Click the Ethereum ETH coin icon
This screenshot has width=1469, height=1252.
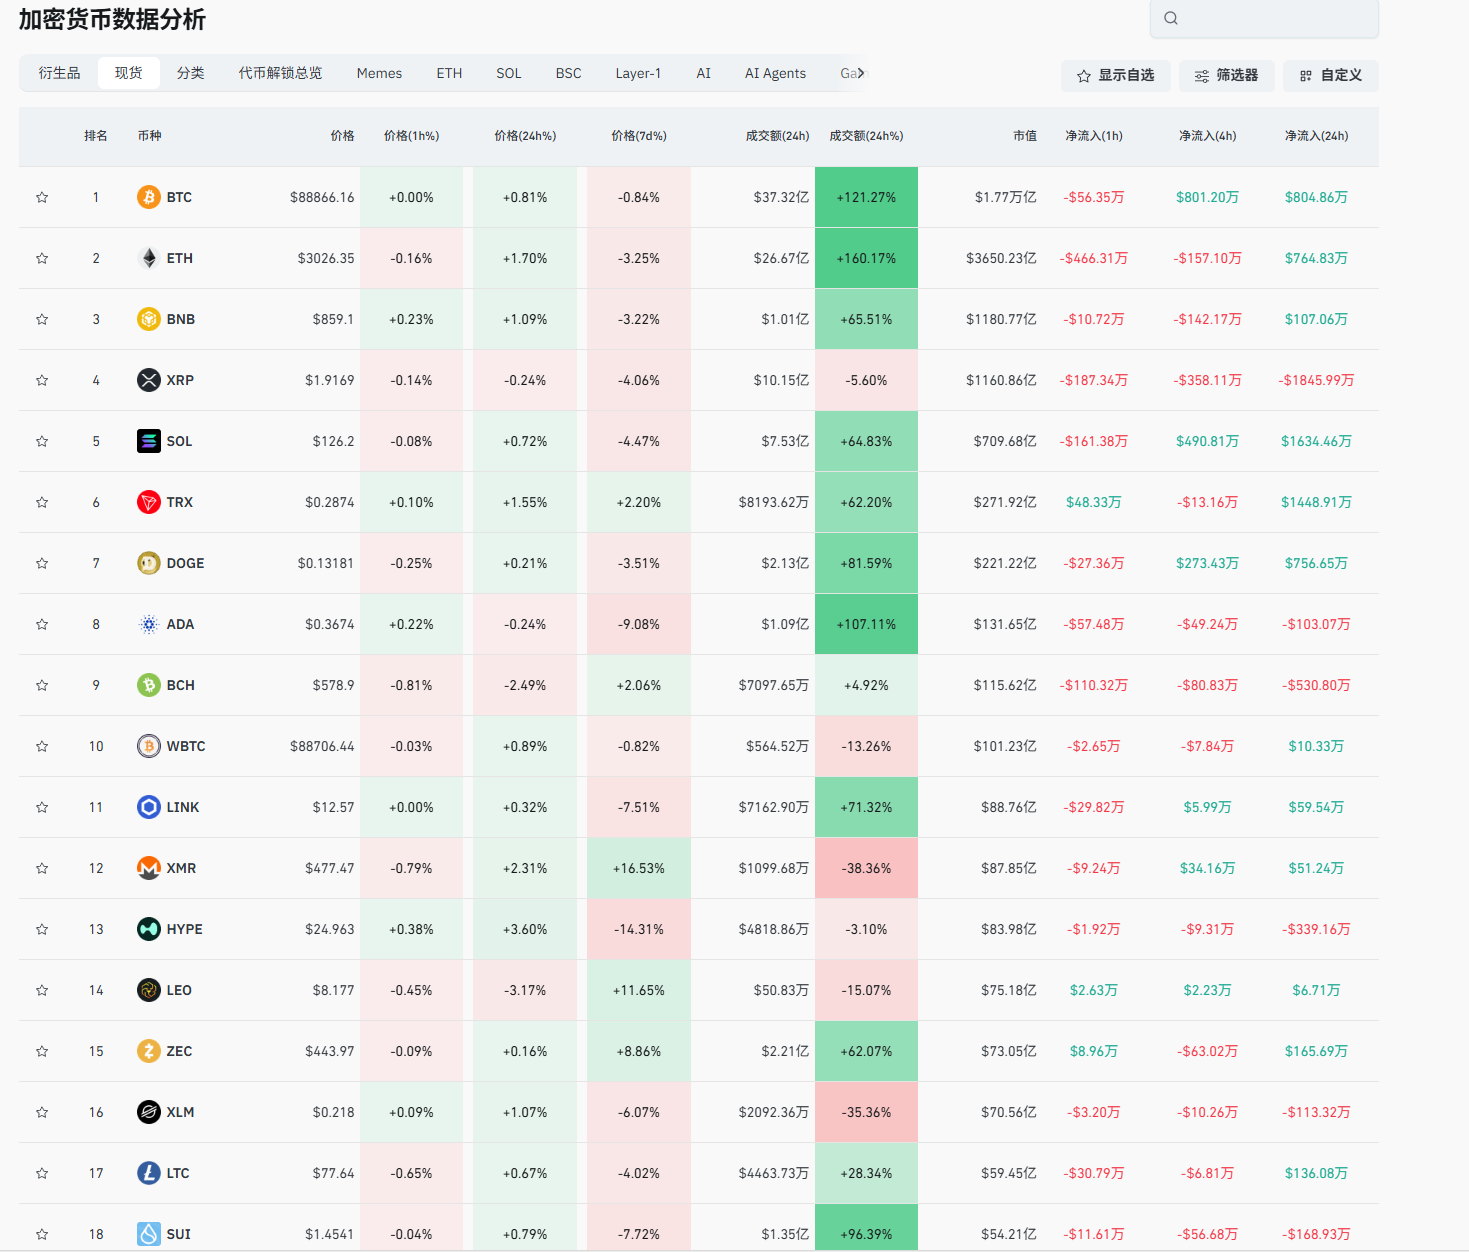coord(148,258)
